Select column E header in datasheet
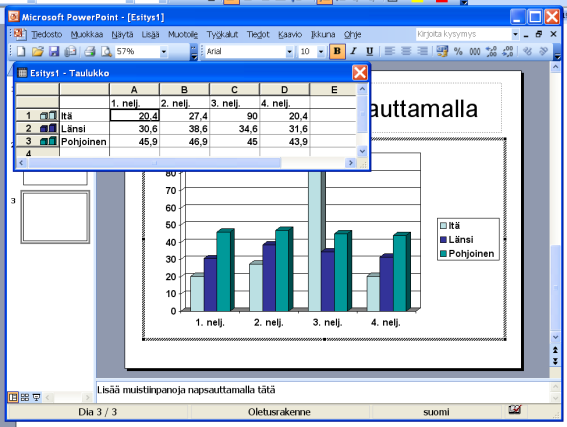This screenshot has height=427, width=567. pyautogui.click(x=334, y=90)
